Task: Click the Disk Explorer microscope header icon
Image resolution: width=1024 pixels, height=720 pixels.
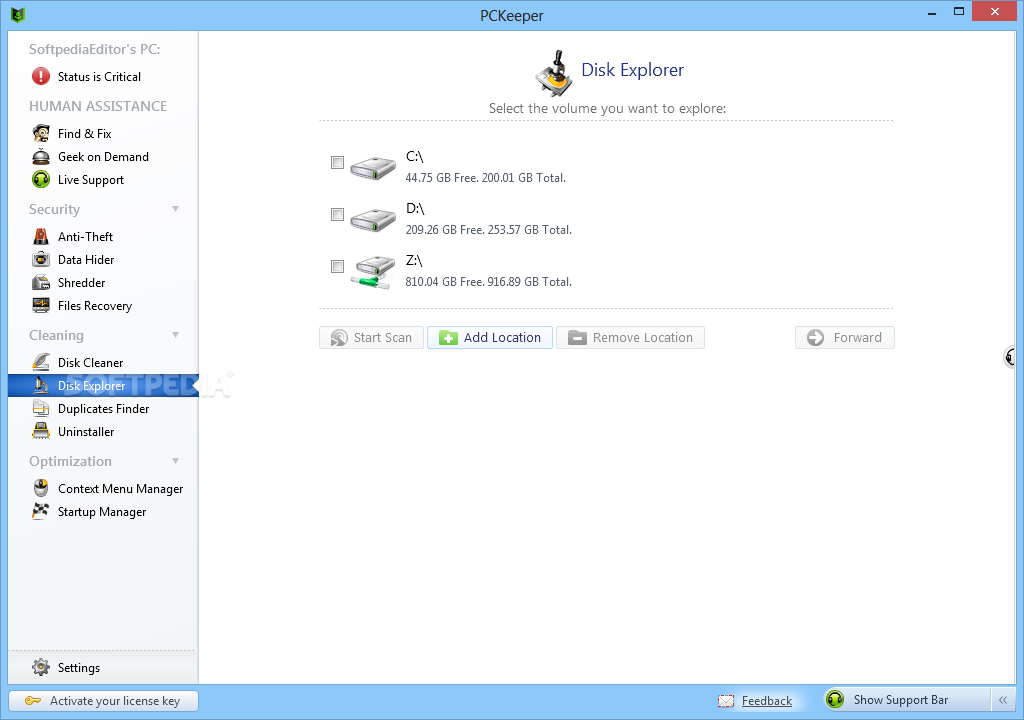Action: [554, 73]
